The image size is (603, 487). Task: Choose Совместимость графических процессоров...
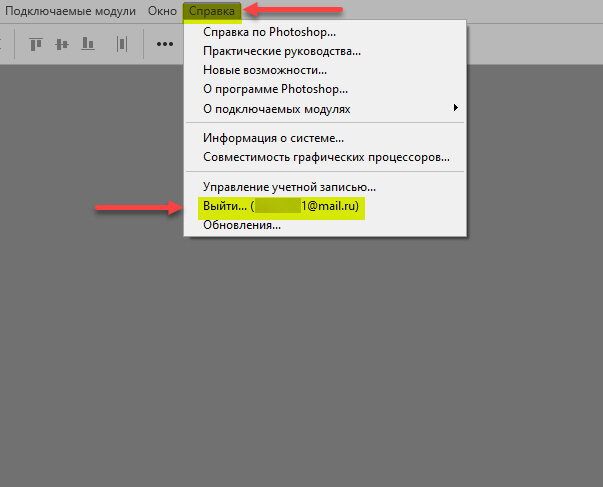[x=325, y=157]
